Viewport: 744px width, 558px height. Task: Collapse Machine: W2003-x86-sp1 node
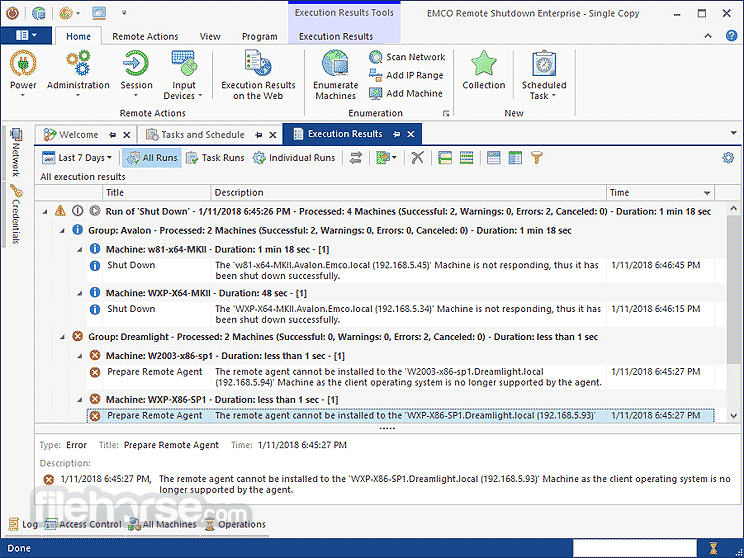(x=80, y=356)
